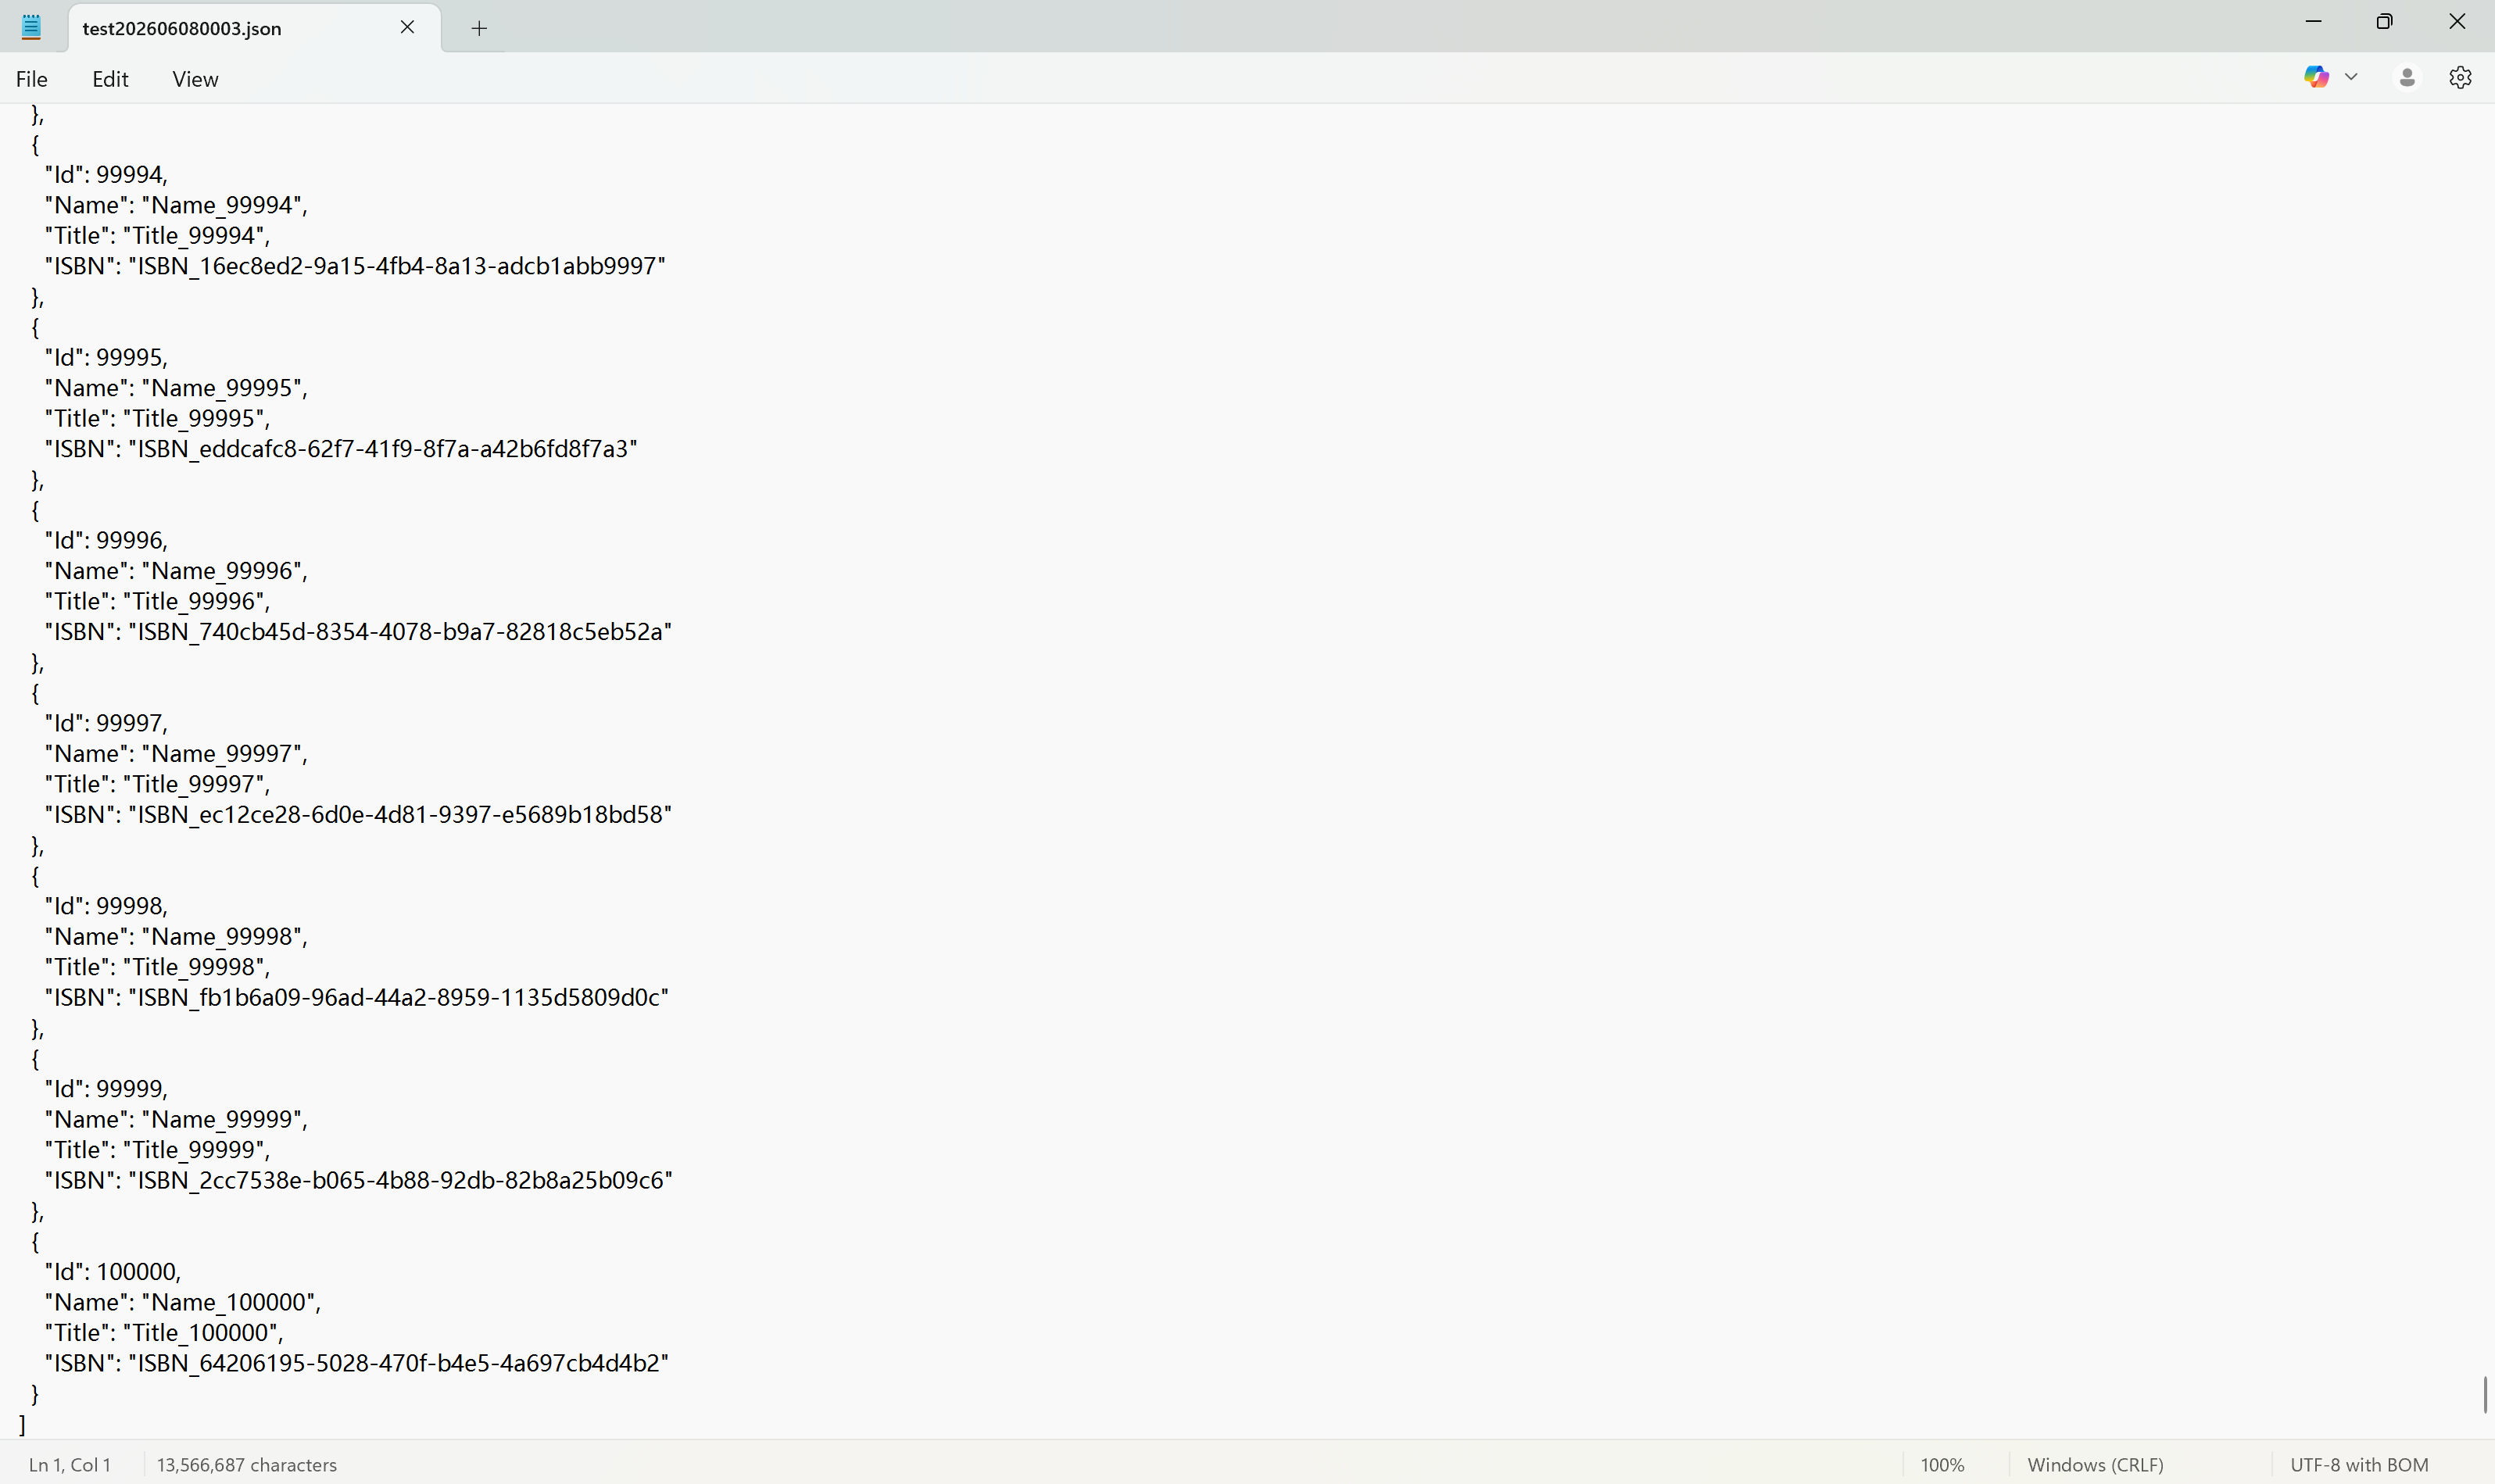
Task: Place cursor on the "Id": 100000 line
Action: point(113,1271)
